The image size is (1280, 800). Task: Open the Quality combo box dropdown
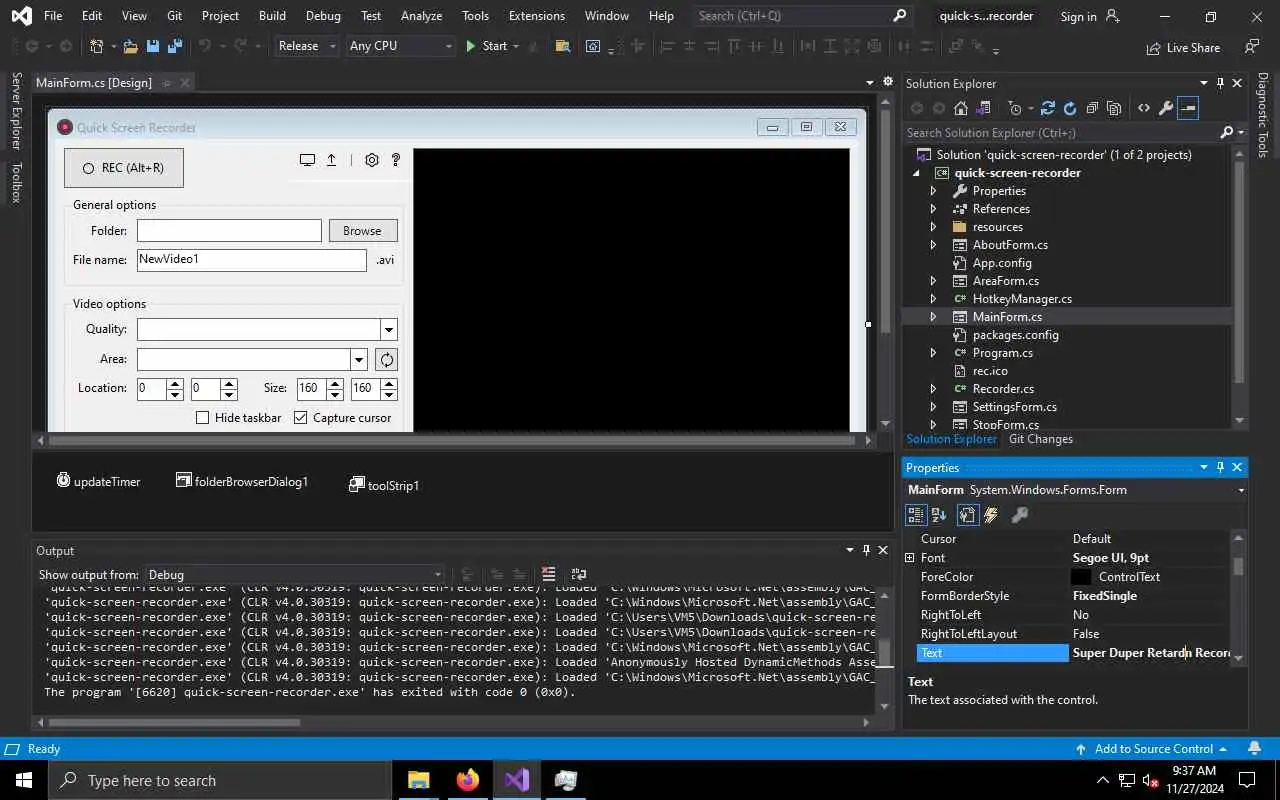[x=389, y=329]
